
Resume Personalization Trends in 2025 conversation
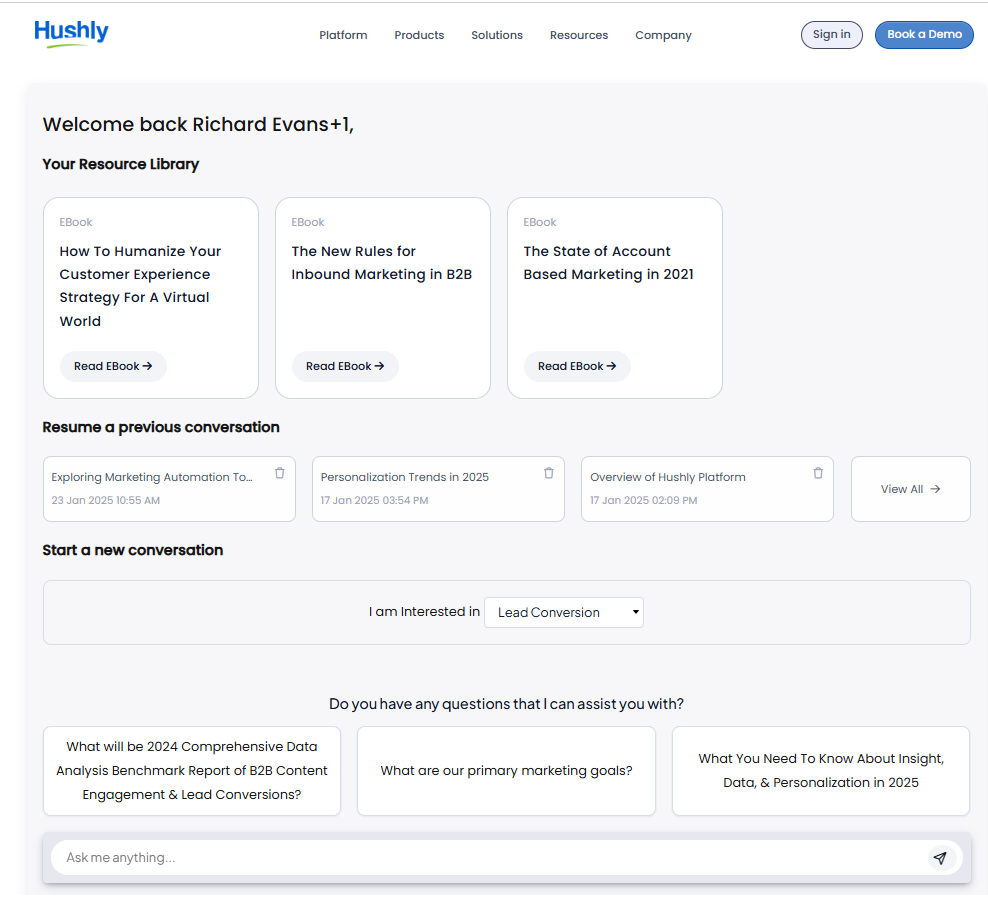point(438,489)
